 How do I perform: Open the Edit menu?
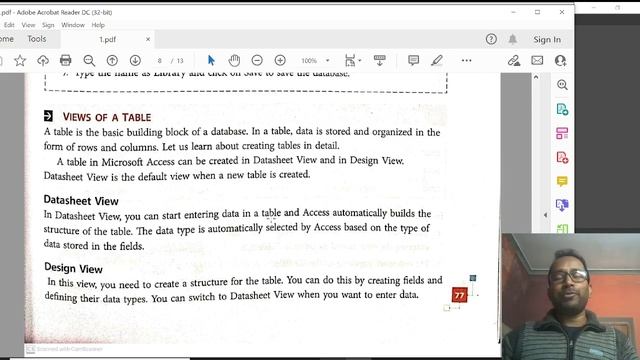(x=9, y=25)
